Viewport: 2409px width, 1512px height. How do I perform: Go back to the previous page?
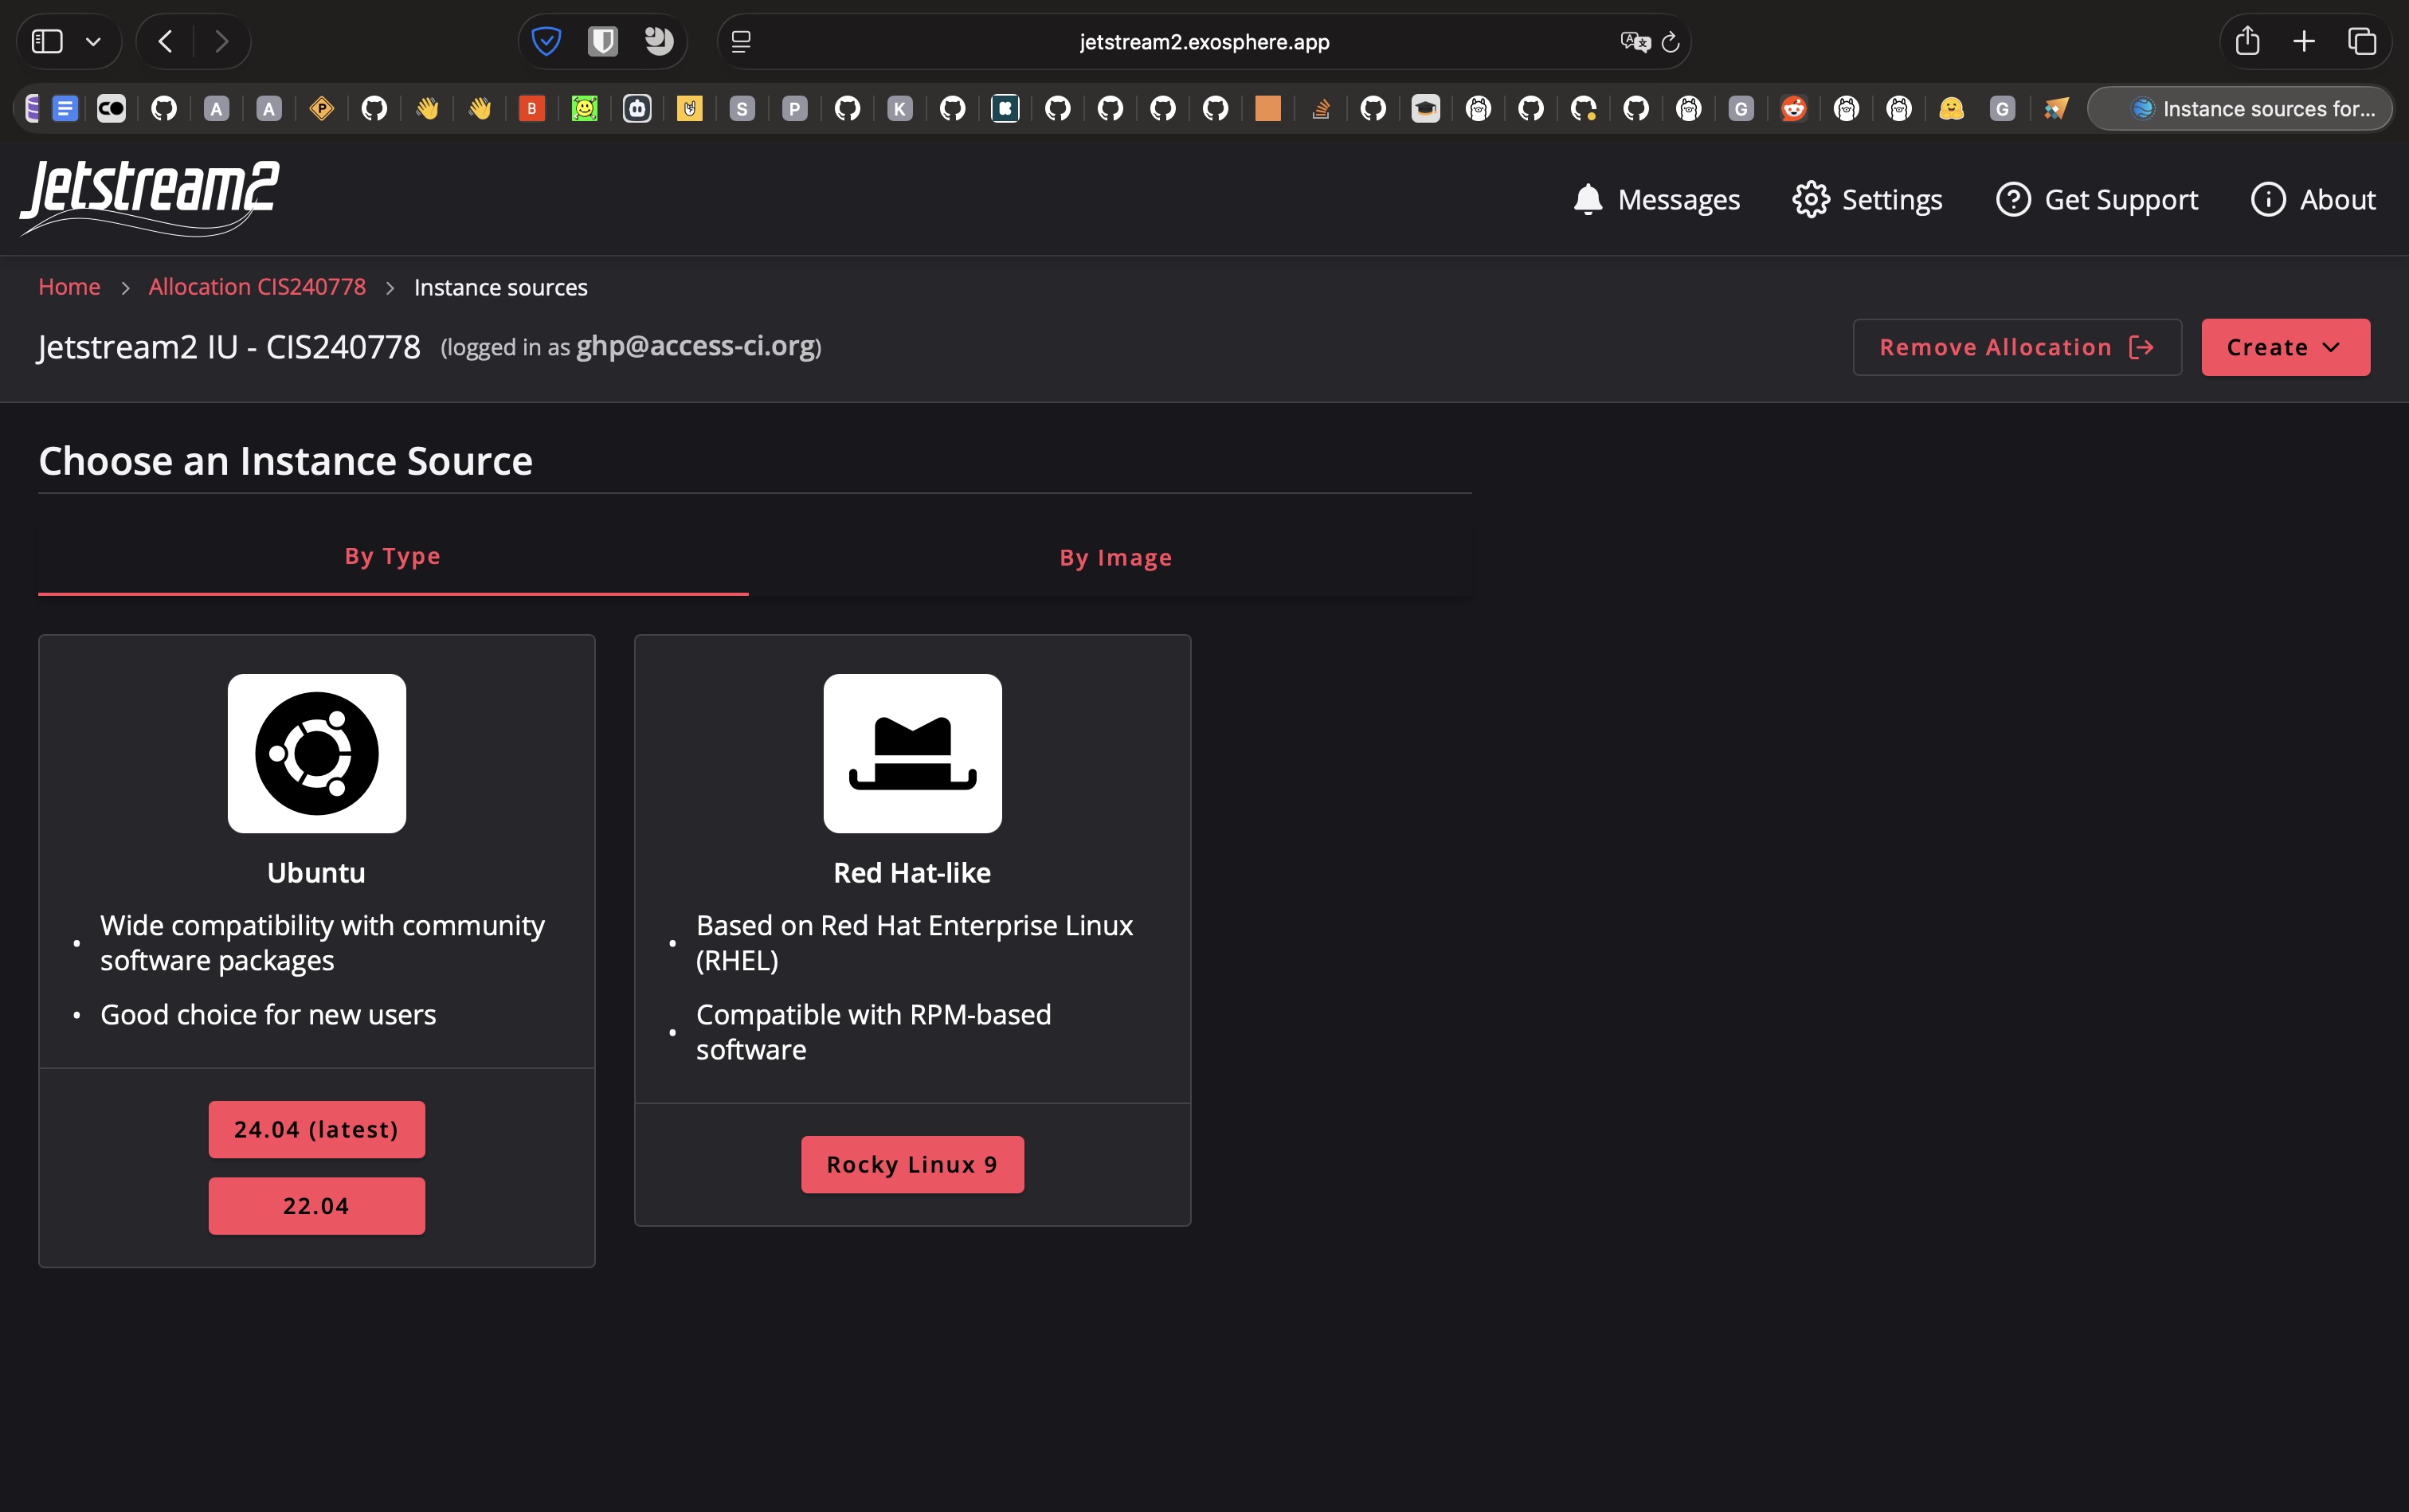coord(166,41)
